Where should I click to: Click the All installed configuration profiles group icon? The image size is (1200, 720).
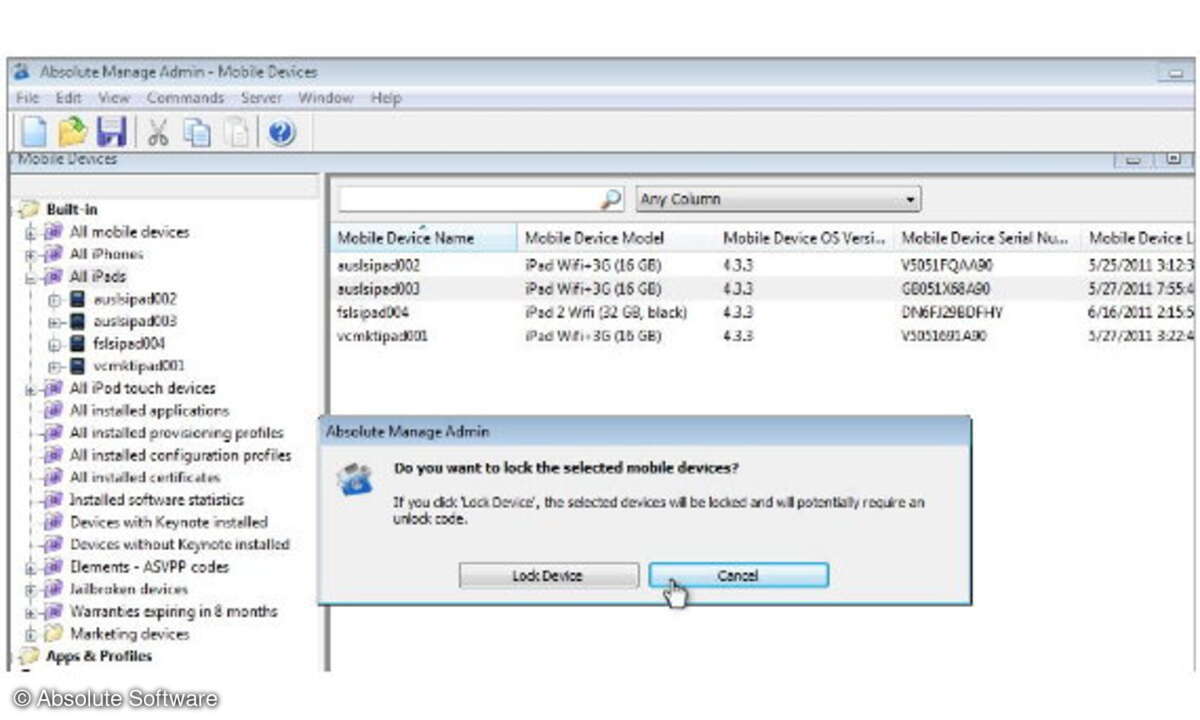[x=55, y=455]
